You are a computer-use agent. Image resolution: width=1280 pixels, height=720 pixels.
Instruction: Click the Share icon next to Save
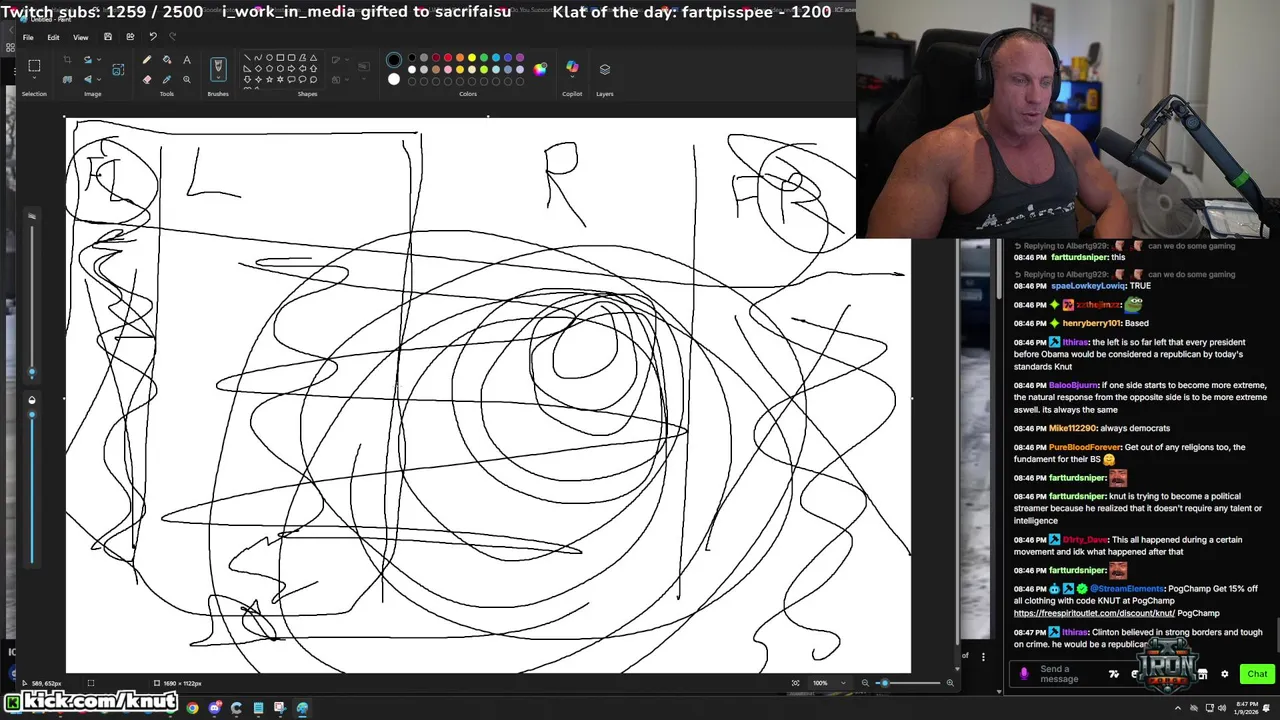click(x=130, y=37)
